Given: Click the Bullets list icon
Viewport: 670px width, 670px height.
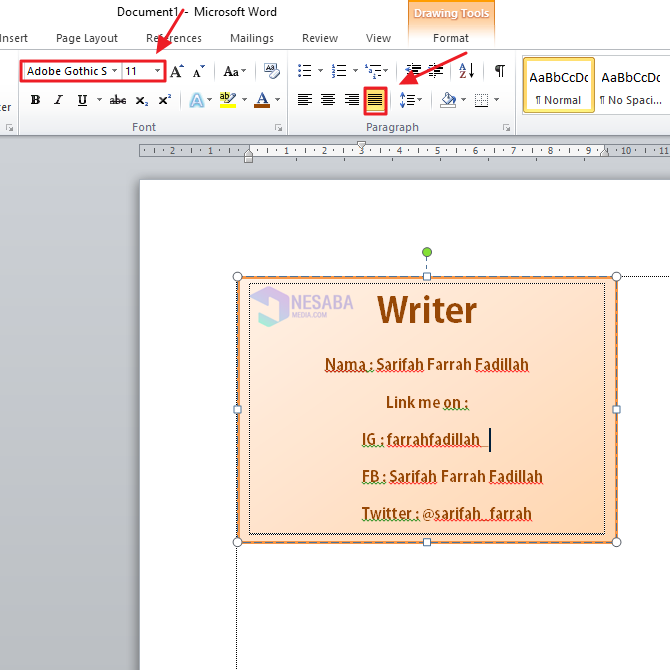Looking at the screenshot, I should tap(305, 71).
